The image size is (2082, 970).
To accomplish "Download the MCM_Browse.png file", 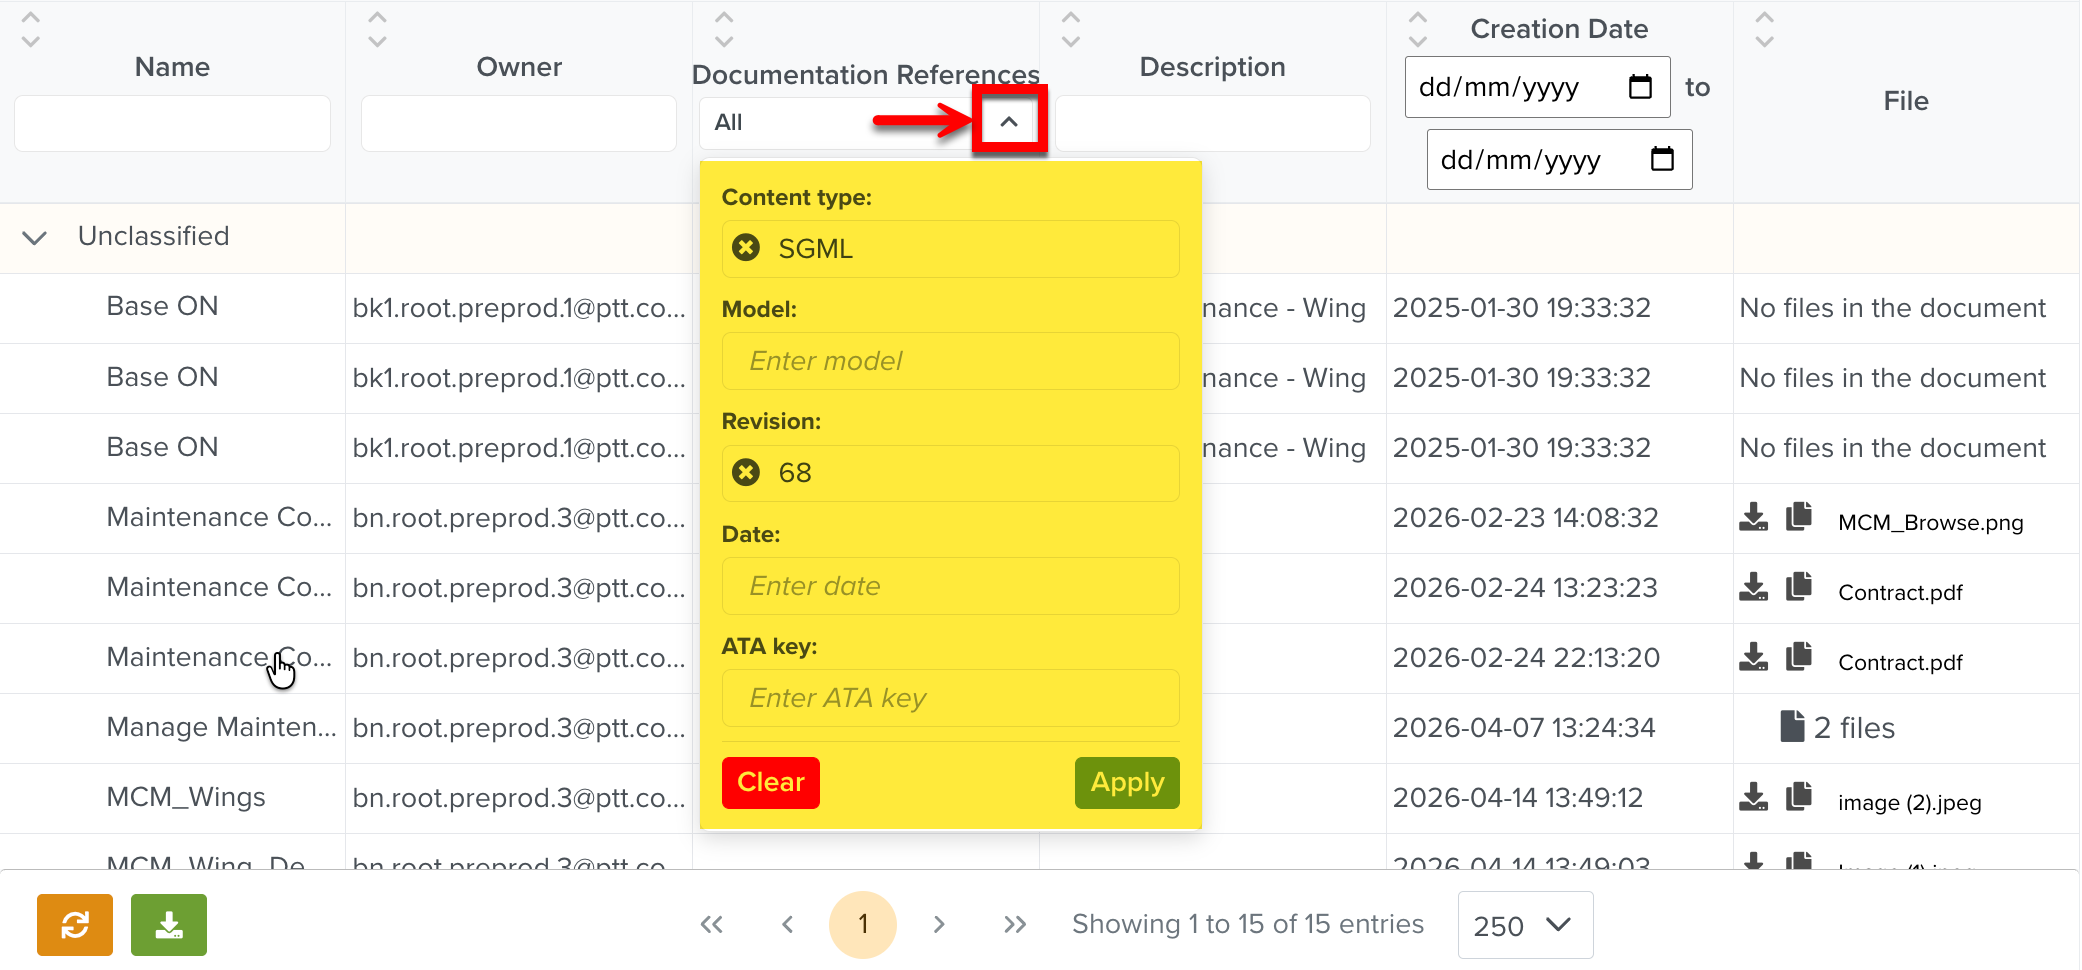I will coord(1753,517).
